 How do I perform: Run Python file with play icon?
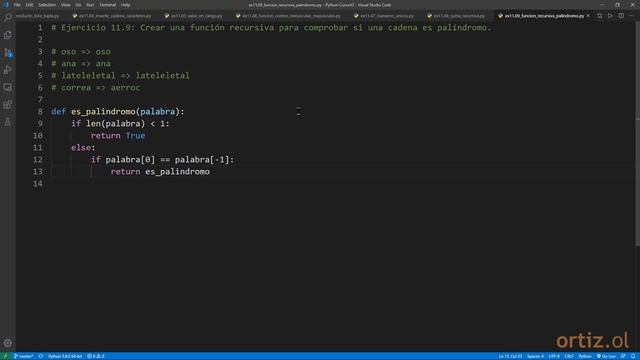(610, 16)
